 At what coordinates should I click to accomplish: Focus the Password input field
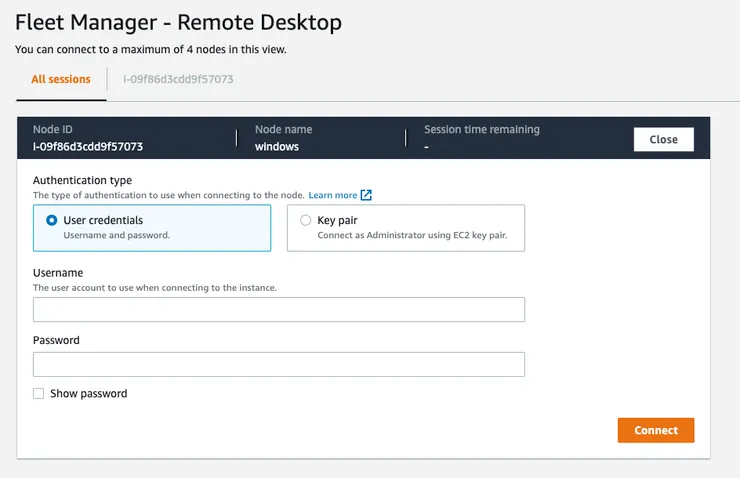pos(279,364)
